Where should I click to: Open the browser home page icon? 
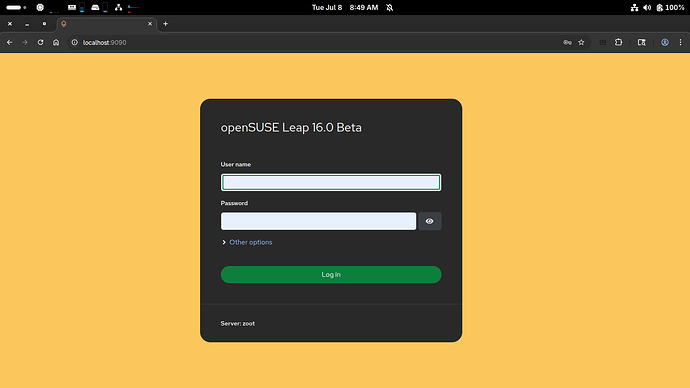[x=56, y=43]
